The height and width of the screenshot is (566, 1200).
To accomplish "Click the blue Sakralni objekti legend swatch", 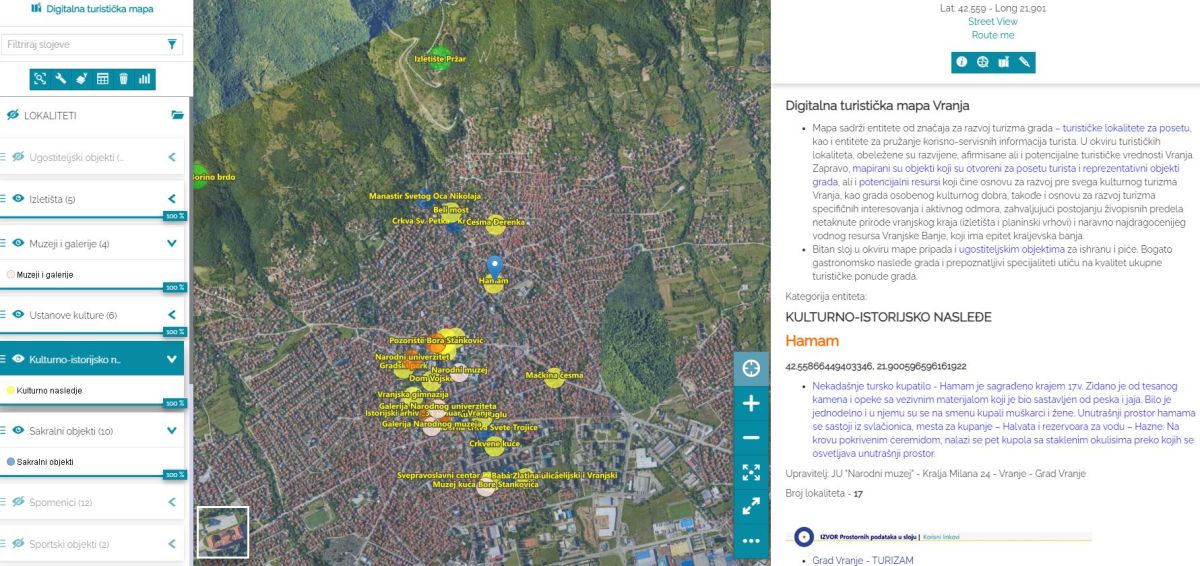I will 11,462.
